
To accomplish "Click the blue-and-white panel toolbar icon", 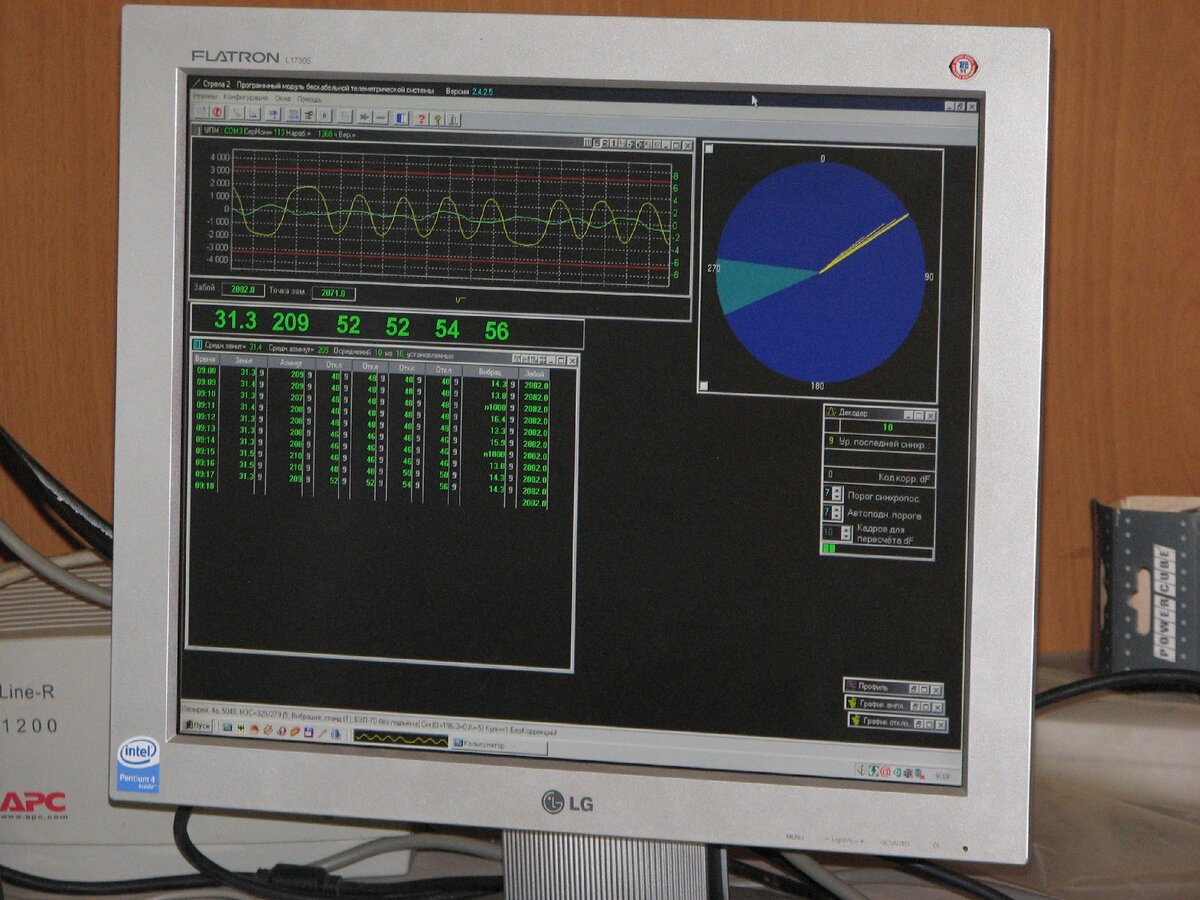I will (402, 118).
